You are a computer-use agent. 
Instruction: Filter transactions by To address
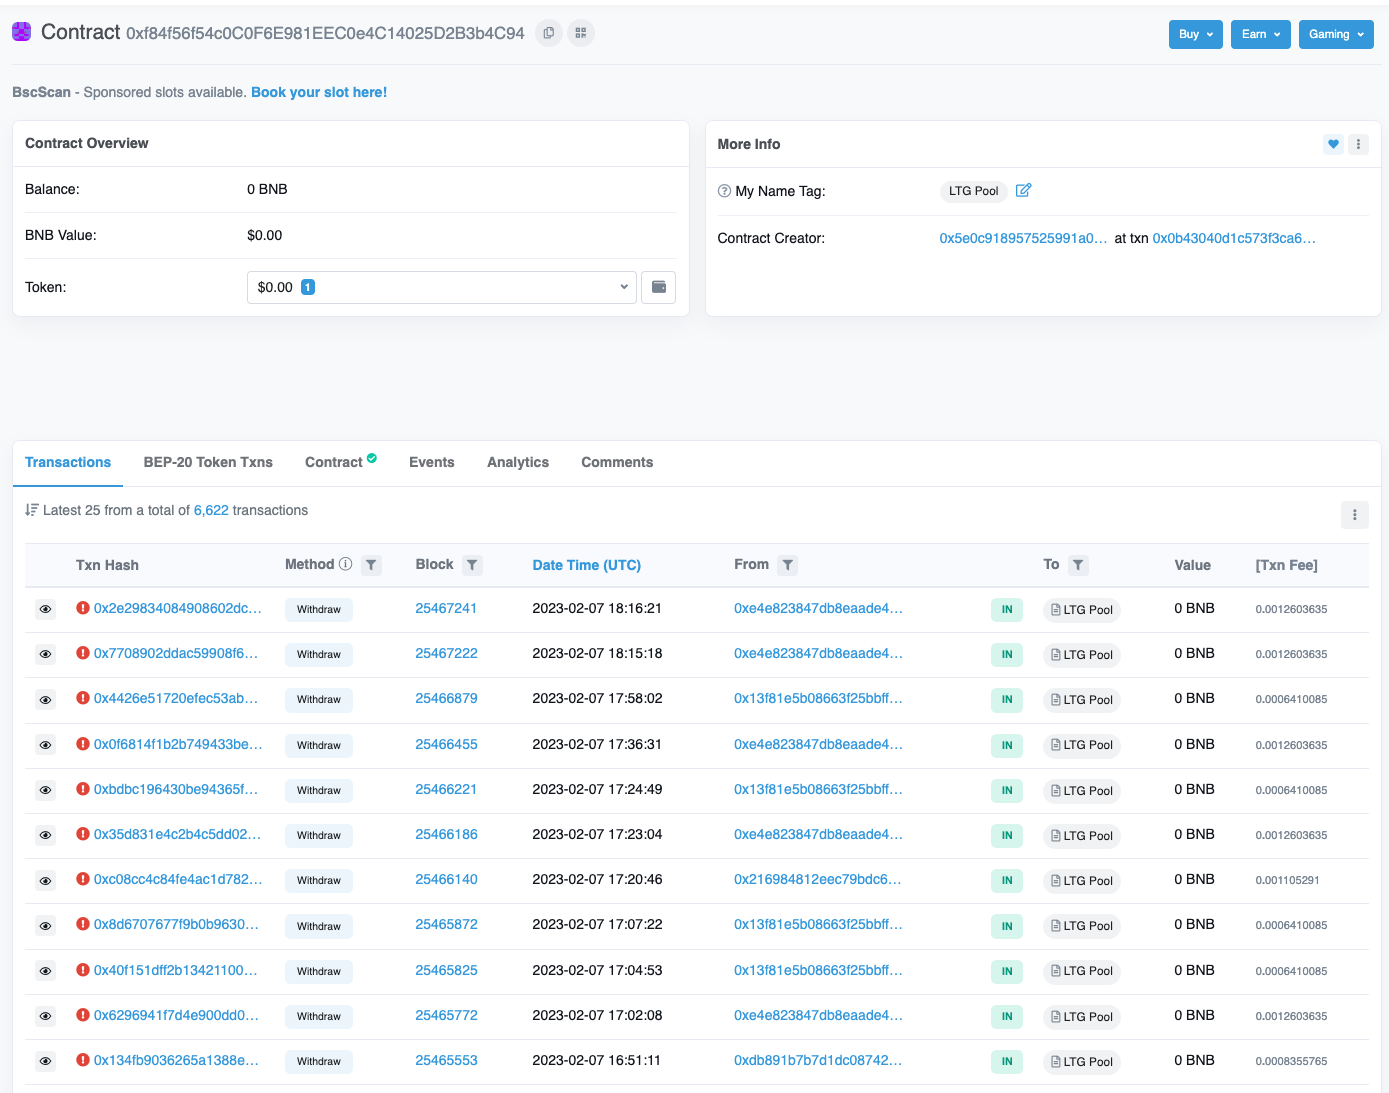[x=1078, y=565]
